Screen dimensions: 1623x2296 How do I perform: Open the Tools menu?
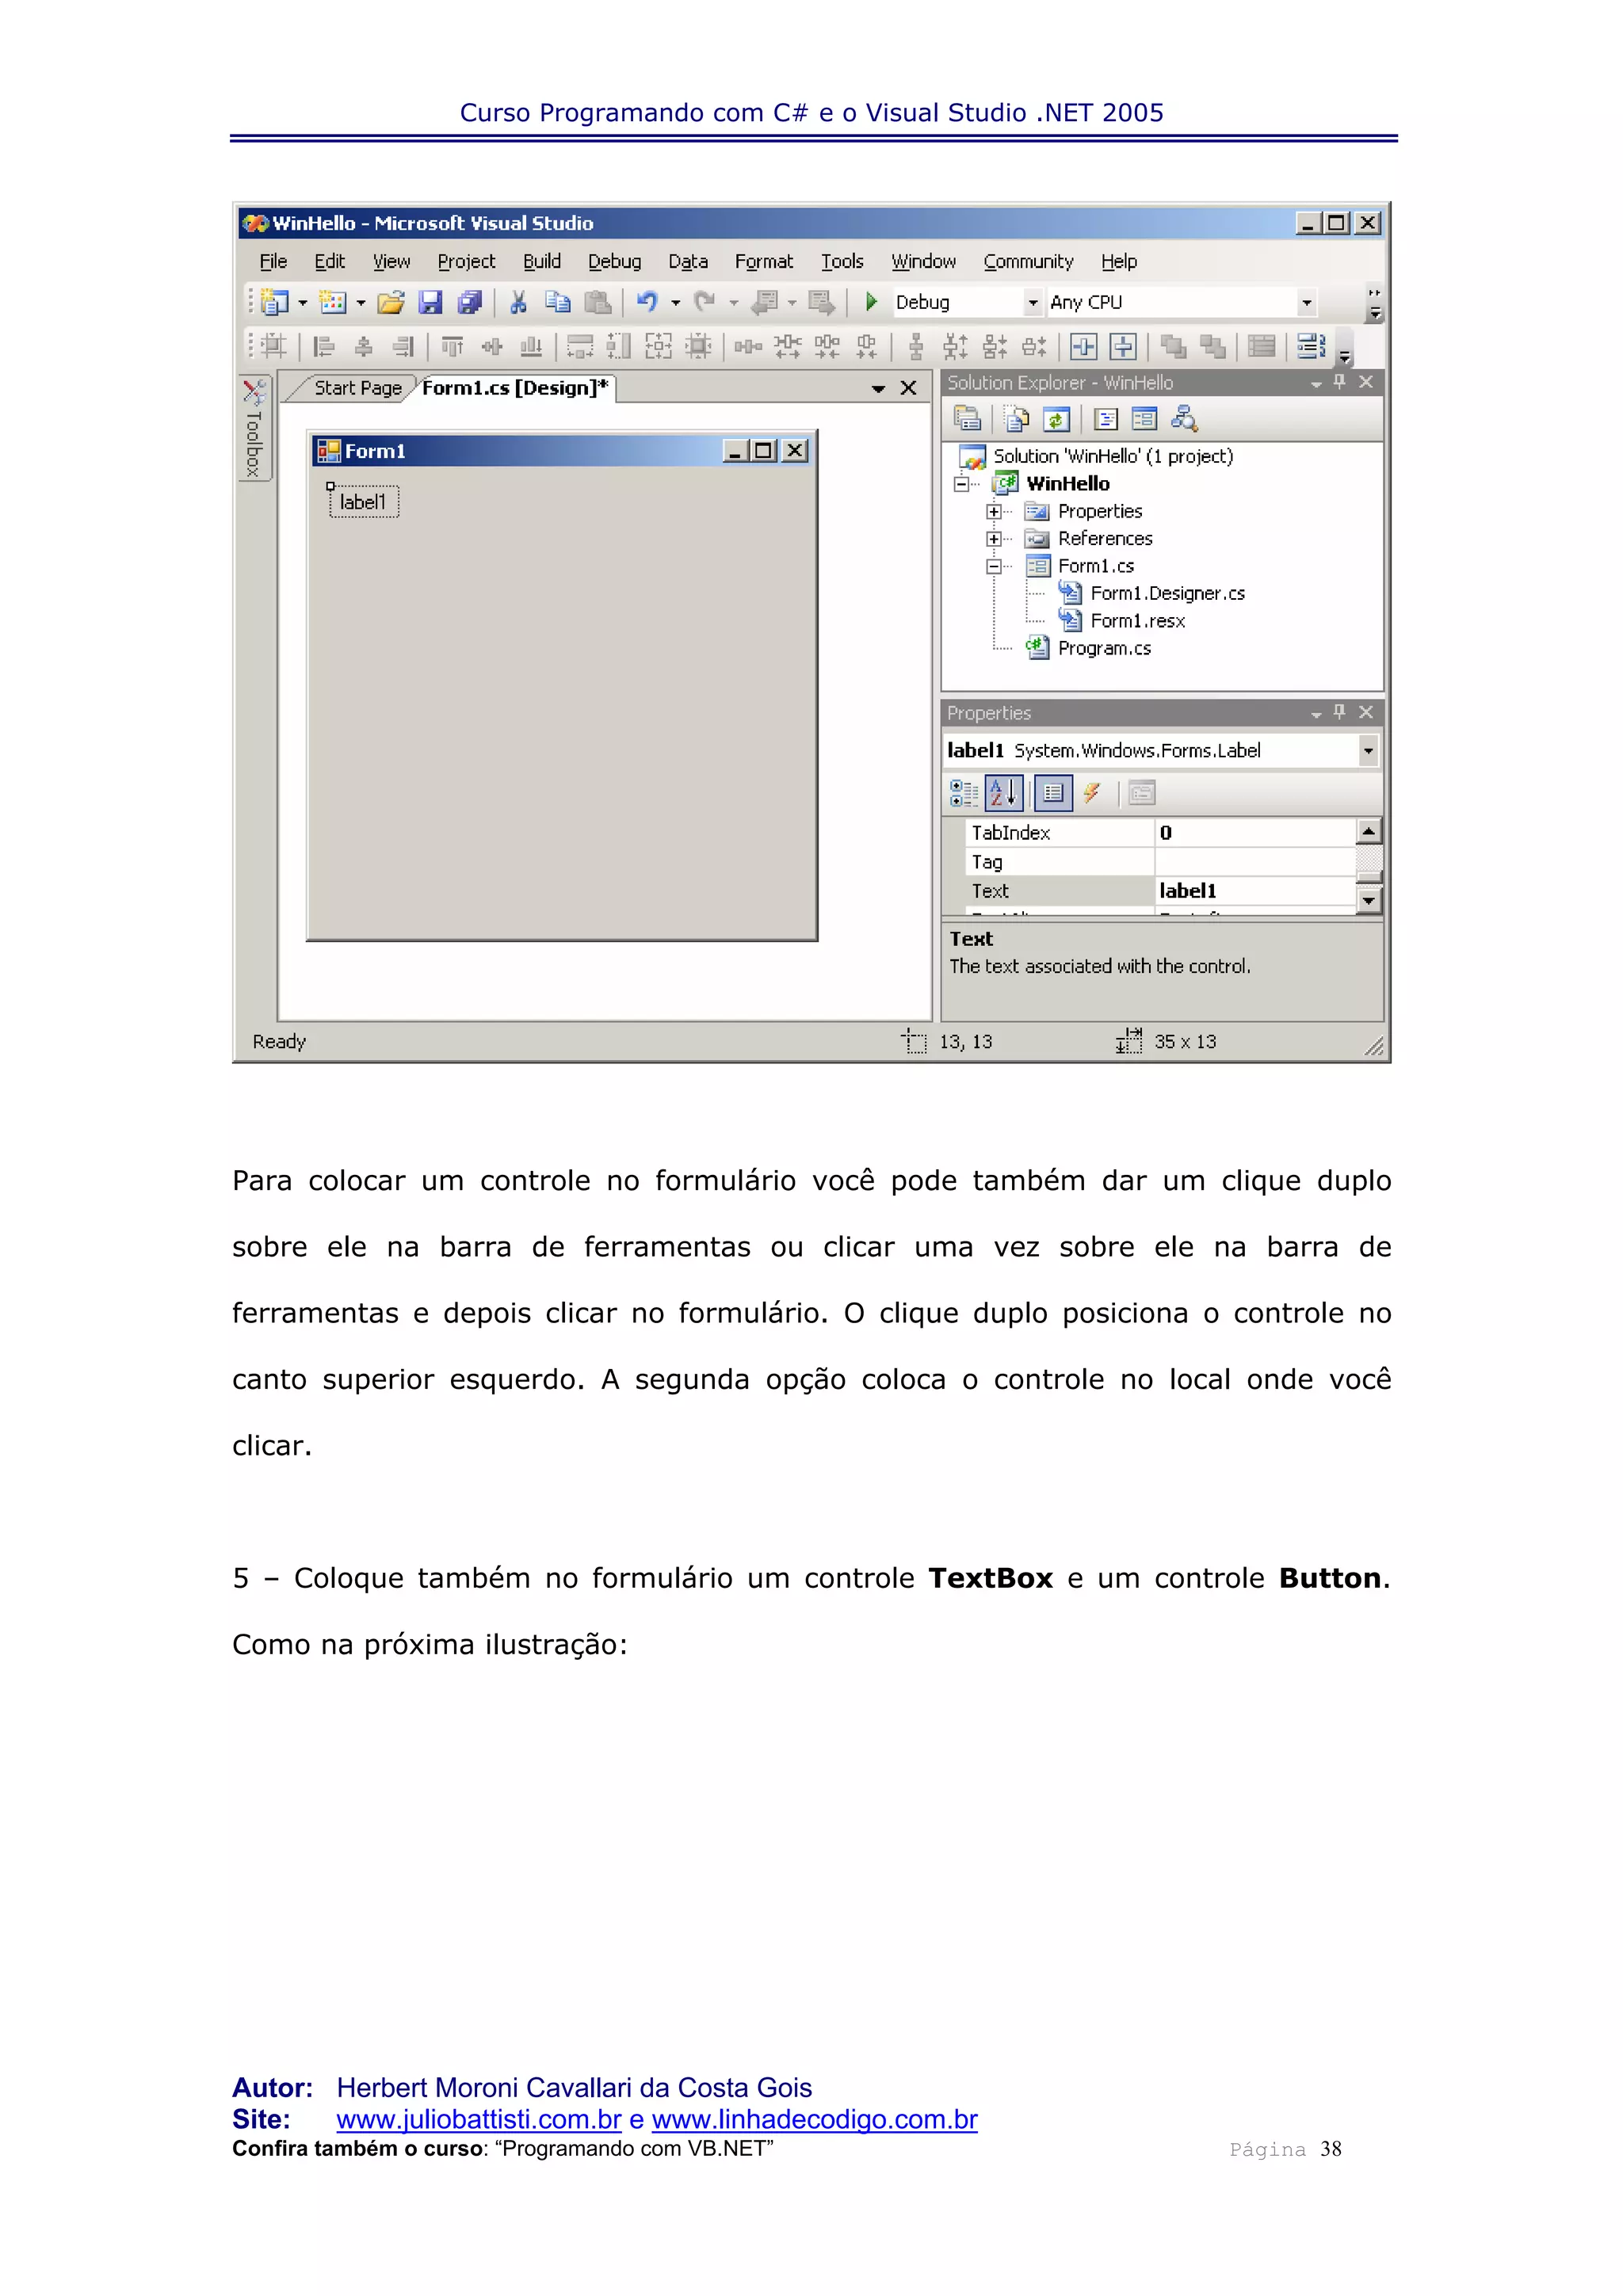pos(842,262)
